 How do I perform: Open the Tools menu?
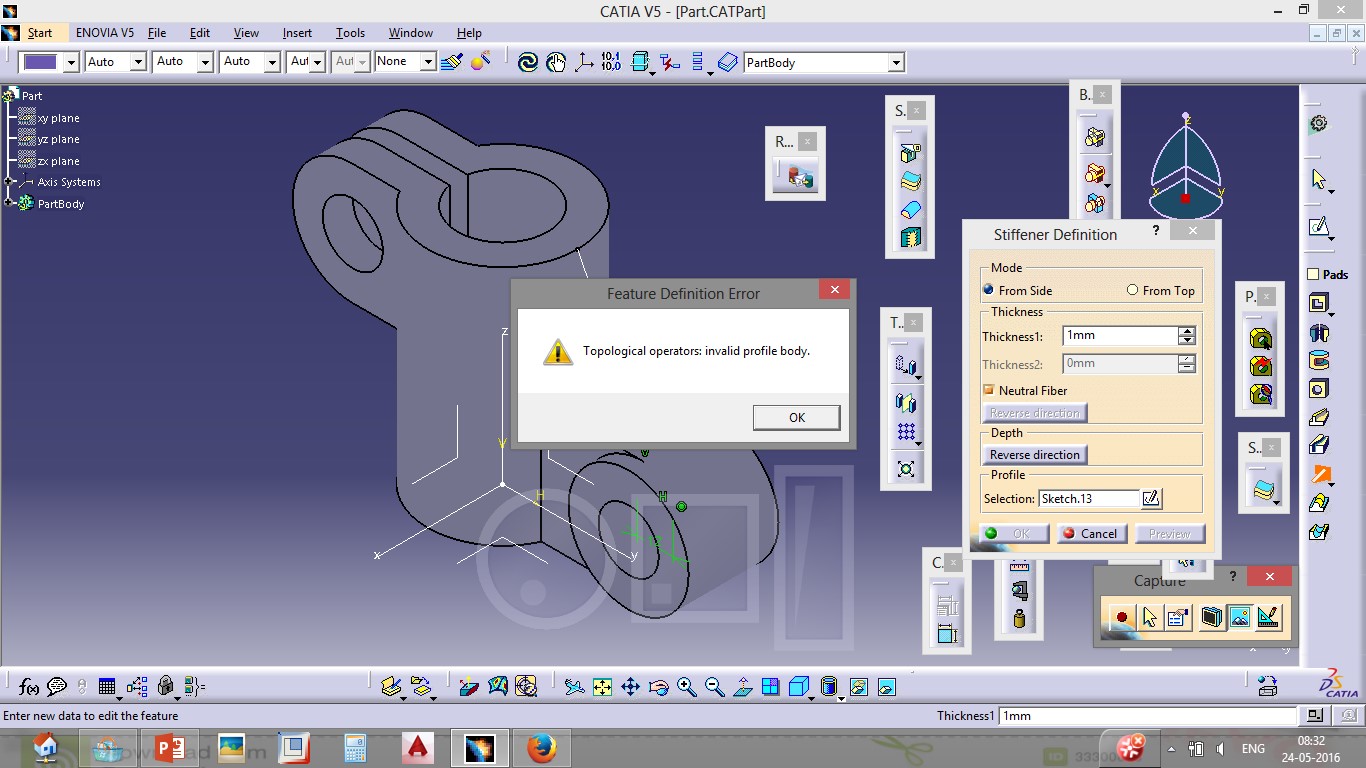350,33
